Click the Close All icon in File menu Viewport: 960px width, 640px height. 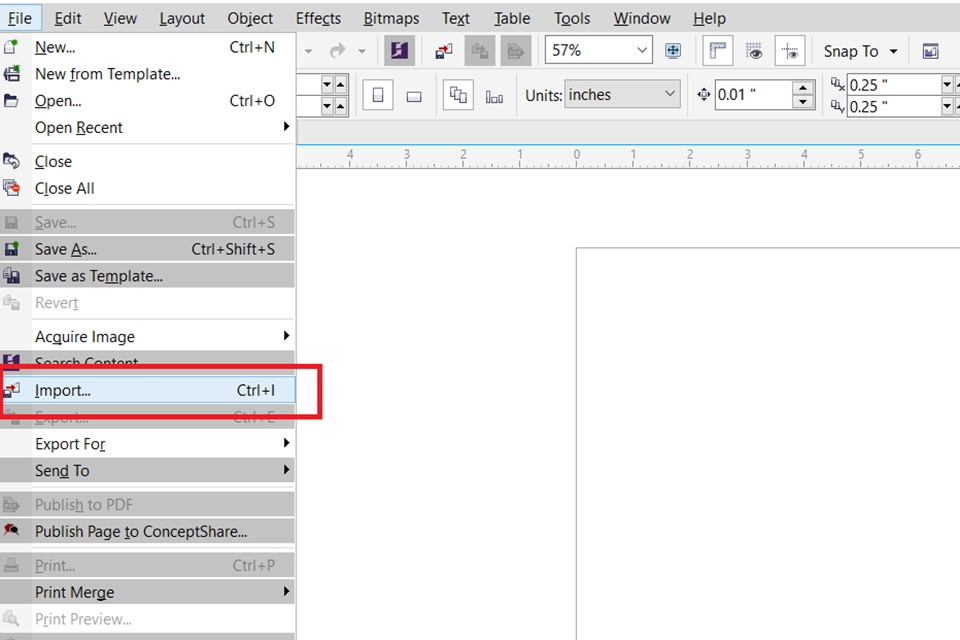click(x=12, y=188)
